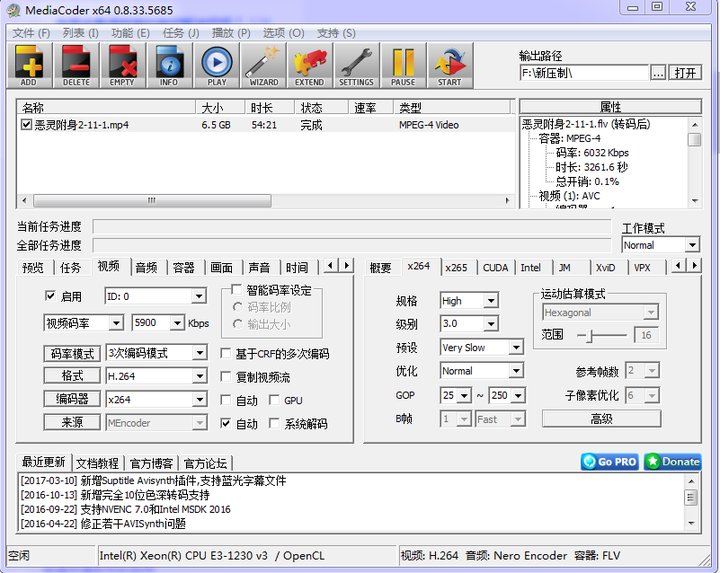The height and width of the screenshot is (573, 720).
Task: Click the START transcoding icon
Action: tap(450, 65)
